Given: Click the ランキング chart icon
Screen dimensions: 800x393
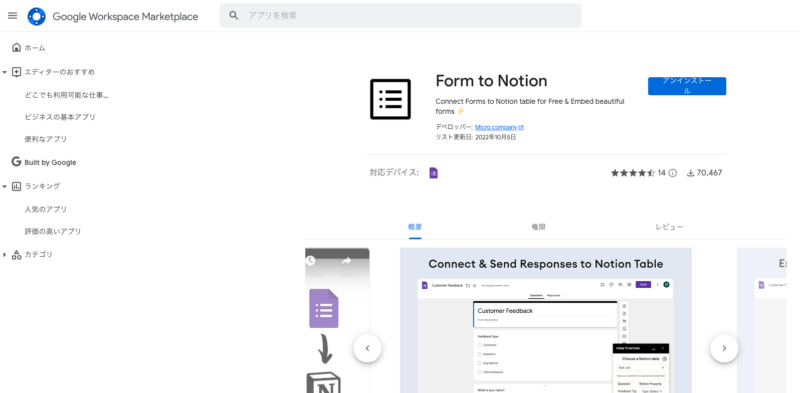Looking at the screenshot, I should click(x=16, y=186).
